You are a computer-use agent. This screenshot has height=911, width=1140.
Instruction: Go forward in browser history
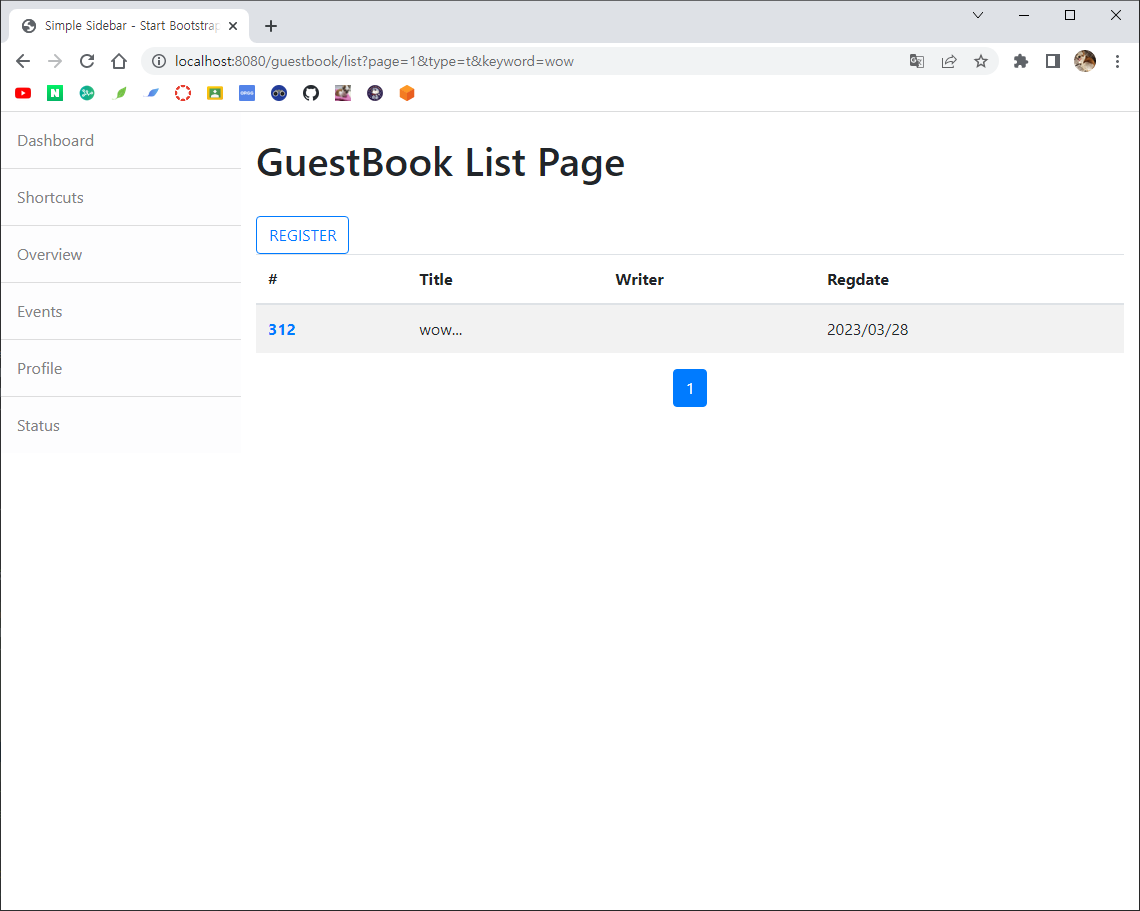(x=55, y=61)
